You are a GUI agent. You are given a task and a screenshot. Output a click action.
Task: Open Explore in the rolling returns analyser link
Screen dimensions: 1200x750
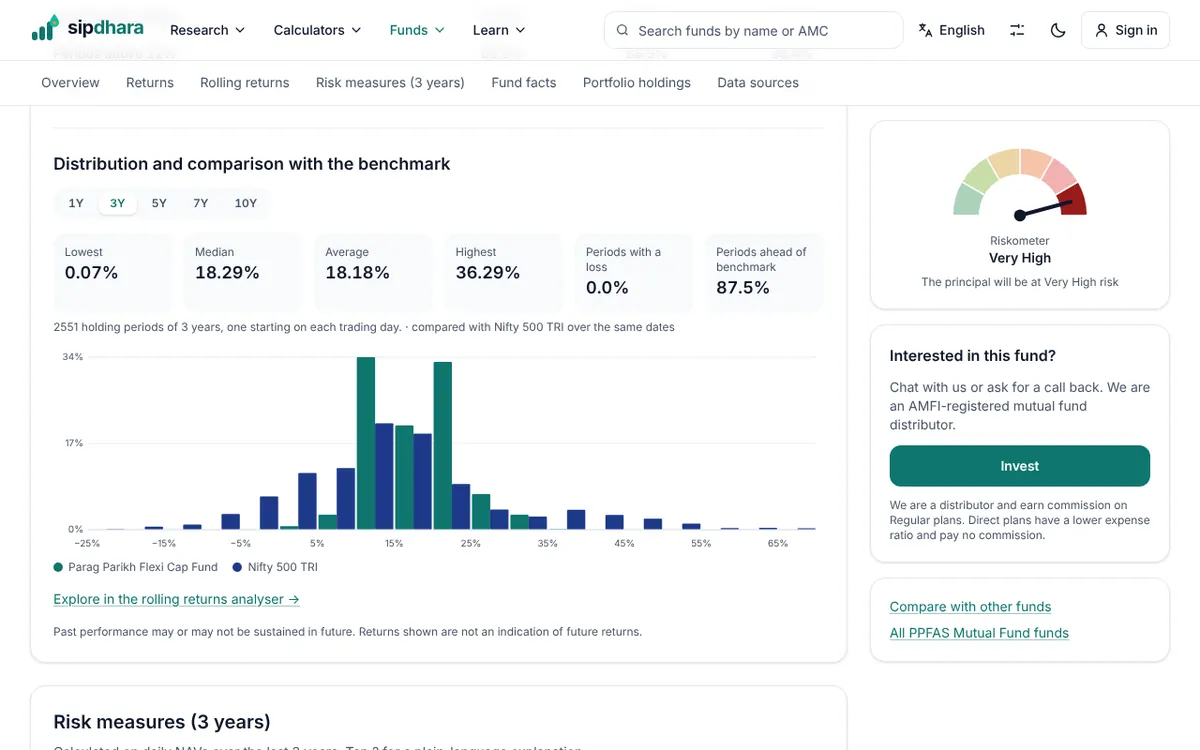coord(176,599)
